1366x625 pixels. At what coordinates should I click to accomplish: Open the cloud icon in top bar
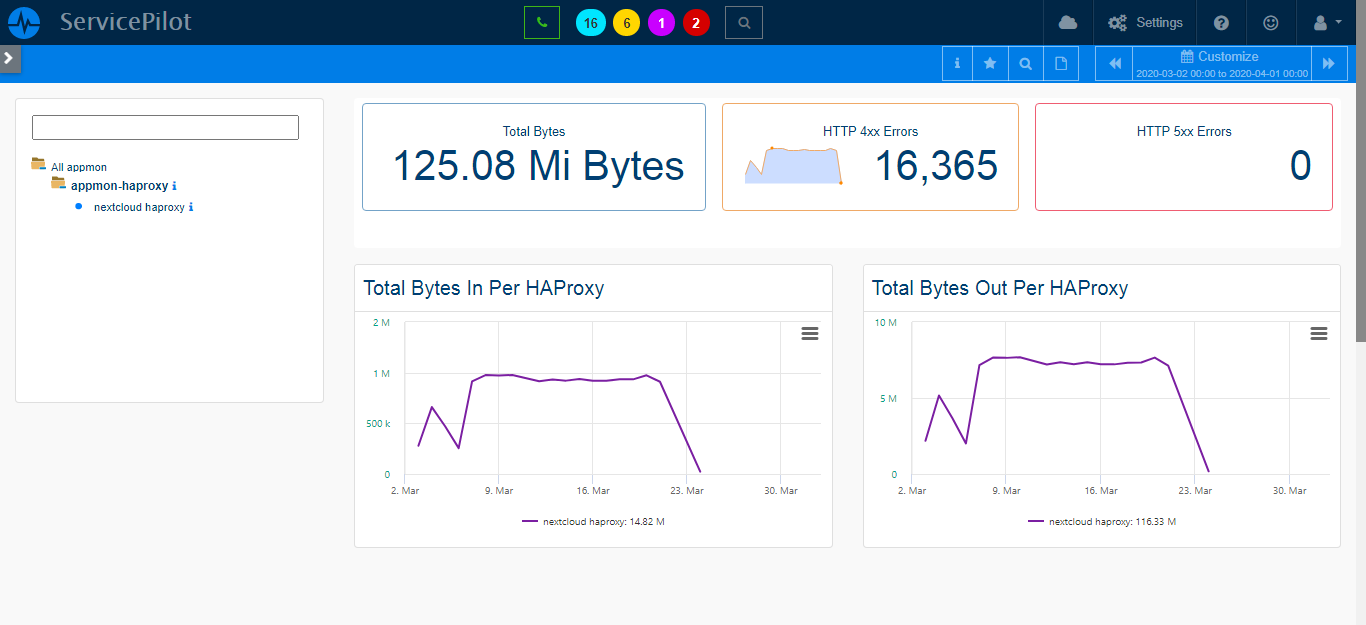tap(1068, 22)
